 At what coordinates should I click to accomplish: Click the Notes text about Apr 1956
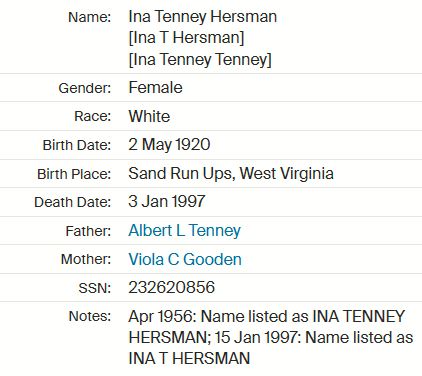(271, 337)
